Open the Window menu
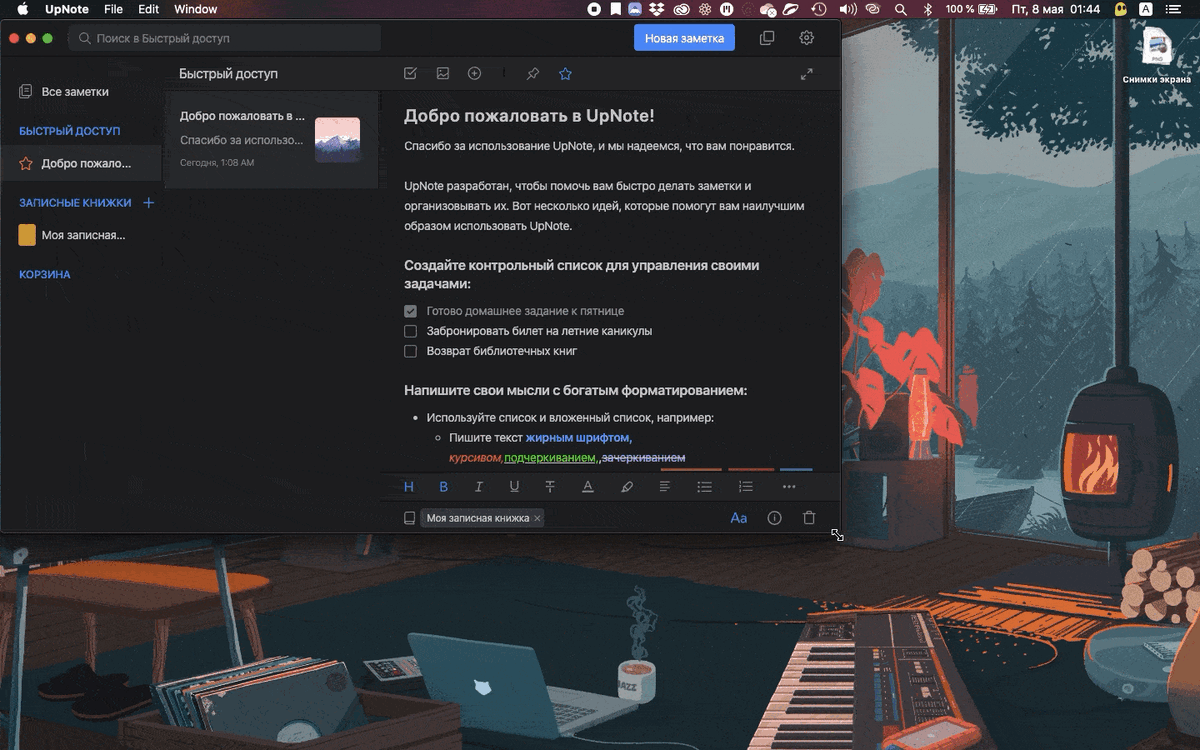This screenshot has height=750, width=1200. pyautogui.click(x=195, y=9)
